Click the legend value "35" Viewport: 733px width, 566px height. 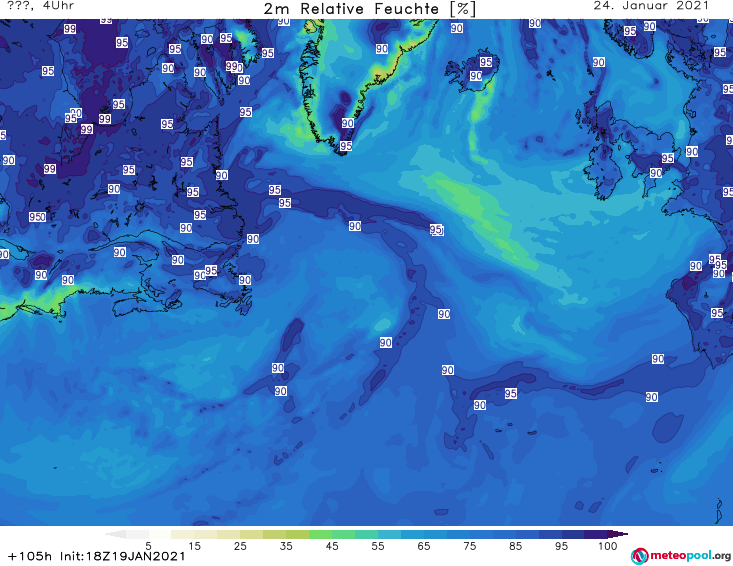pyautogui.click(x=286, y=546)
